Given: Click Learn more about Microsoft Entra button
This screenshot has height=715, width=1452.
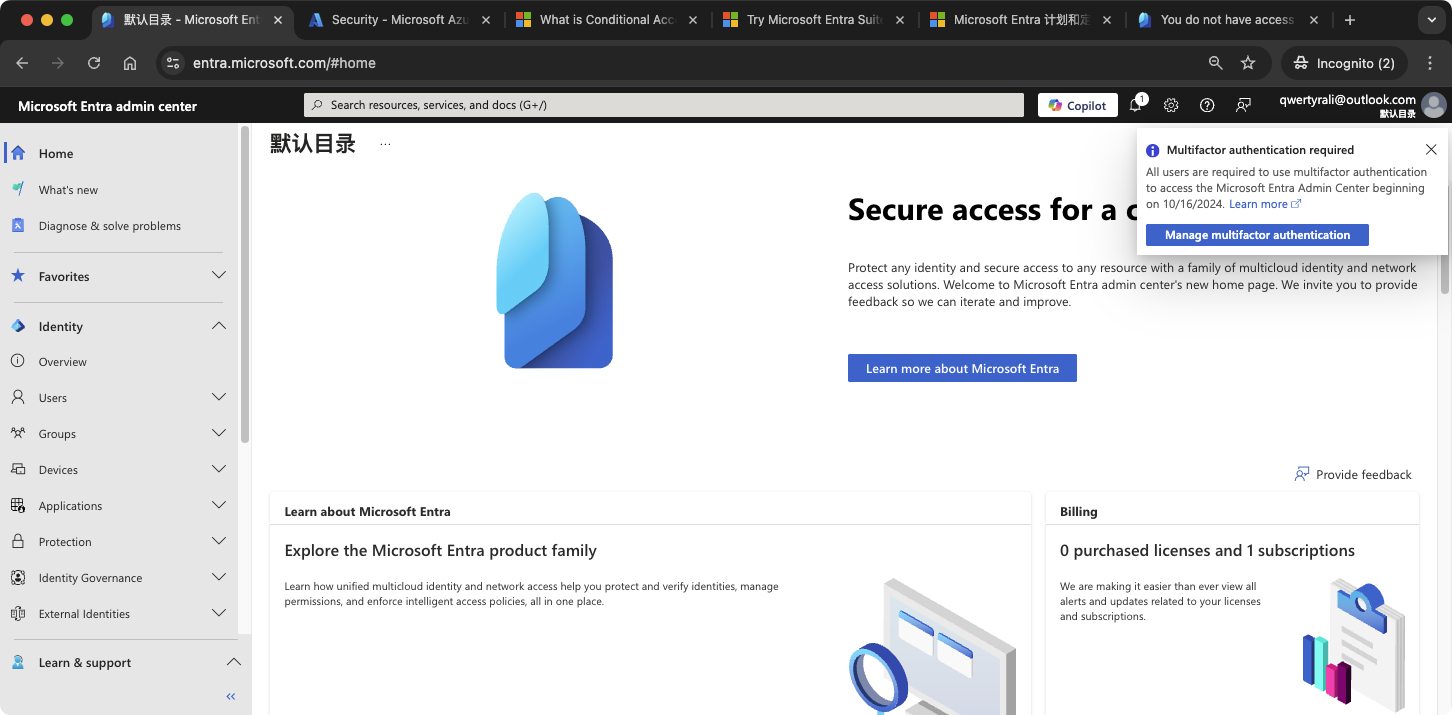Looking at the screenshot, I should coord(962,368).
